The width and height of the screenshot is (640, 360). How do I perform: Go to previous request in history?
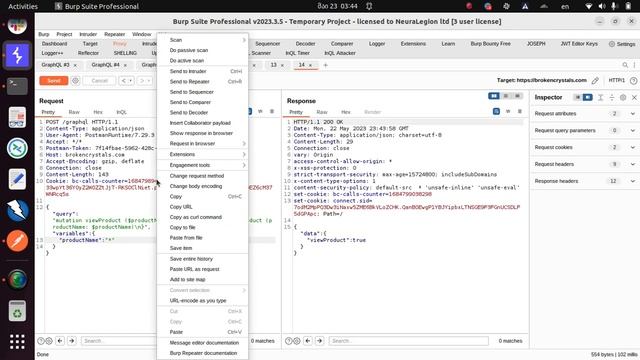point(124,81)
